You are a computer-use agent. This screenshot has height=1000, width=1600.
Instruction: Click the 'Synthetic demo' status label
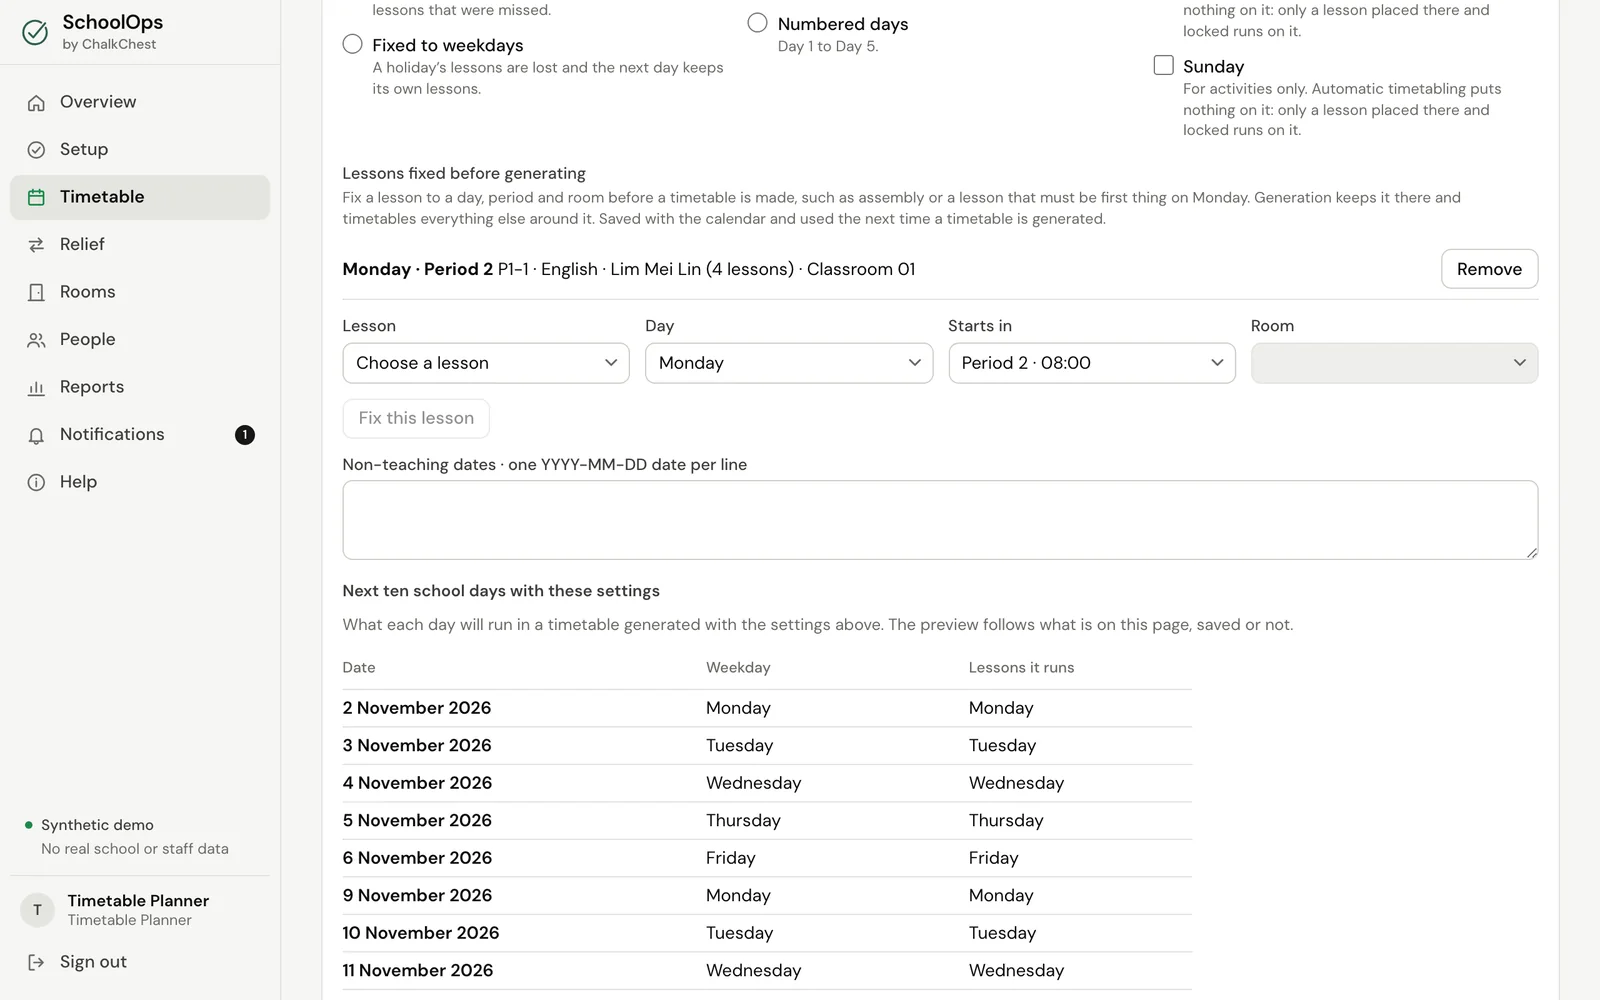click(97, 825)
